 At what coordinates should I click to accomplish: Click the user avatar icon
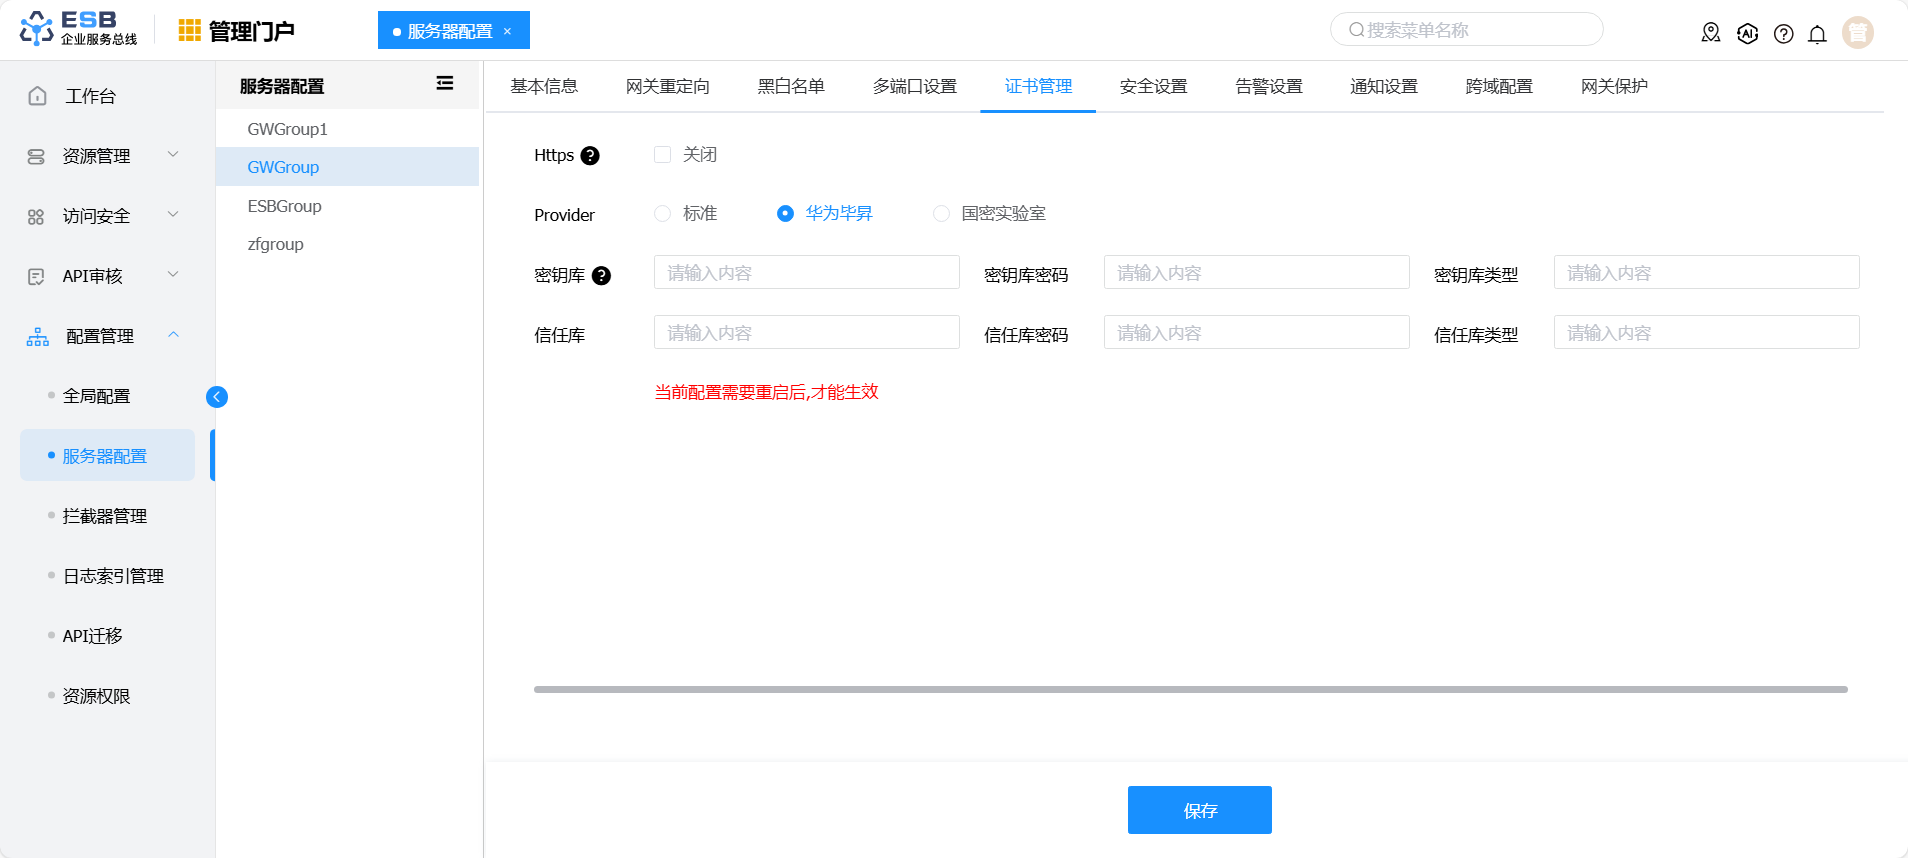[1857, 33]
